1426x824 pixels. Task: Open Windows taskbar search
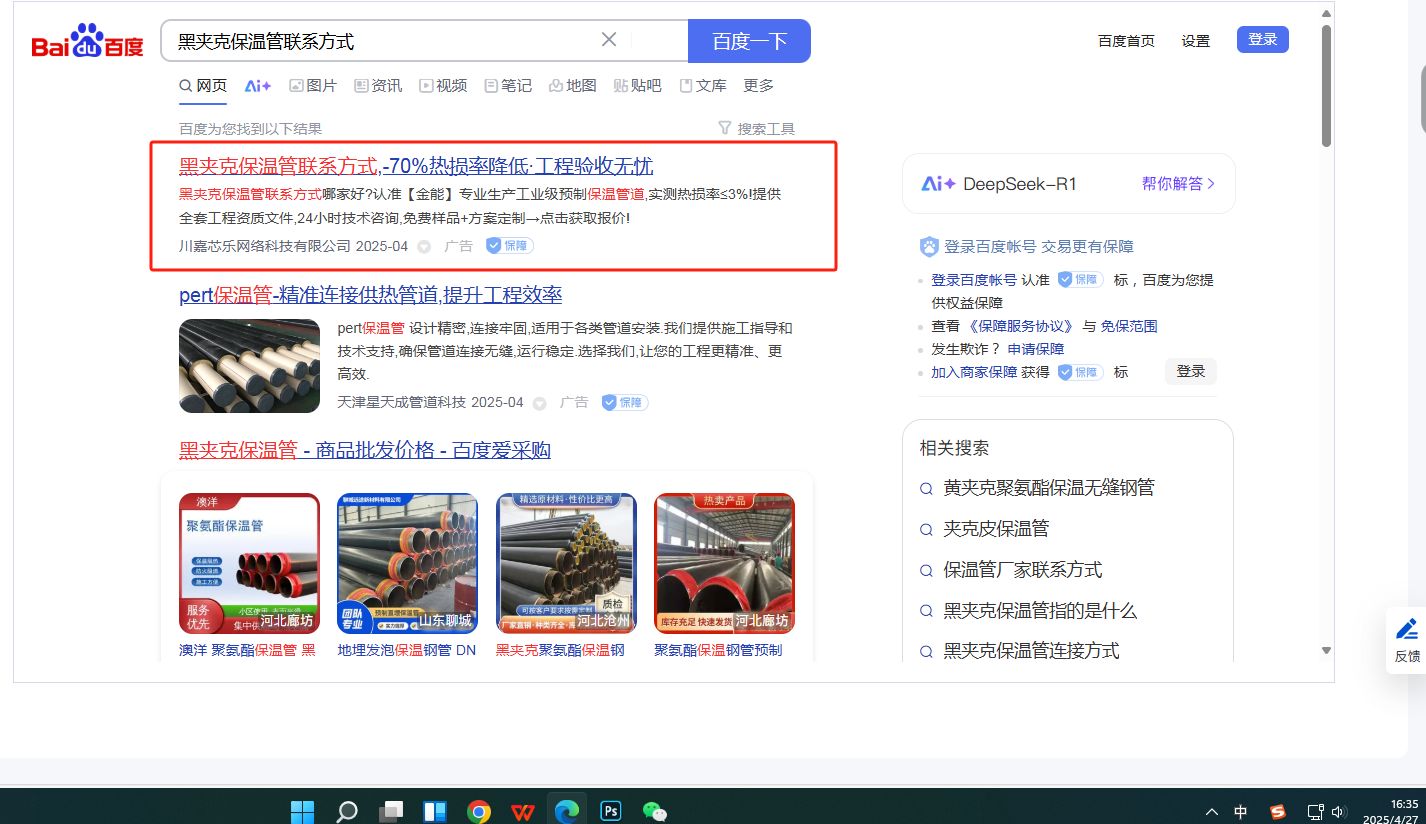(x=347, y=810)
